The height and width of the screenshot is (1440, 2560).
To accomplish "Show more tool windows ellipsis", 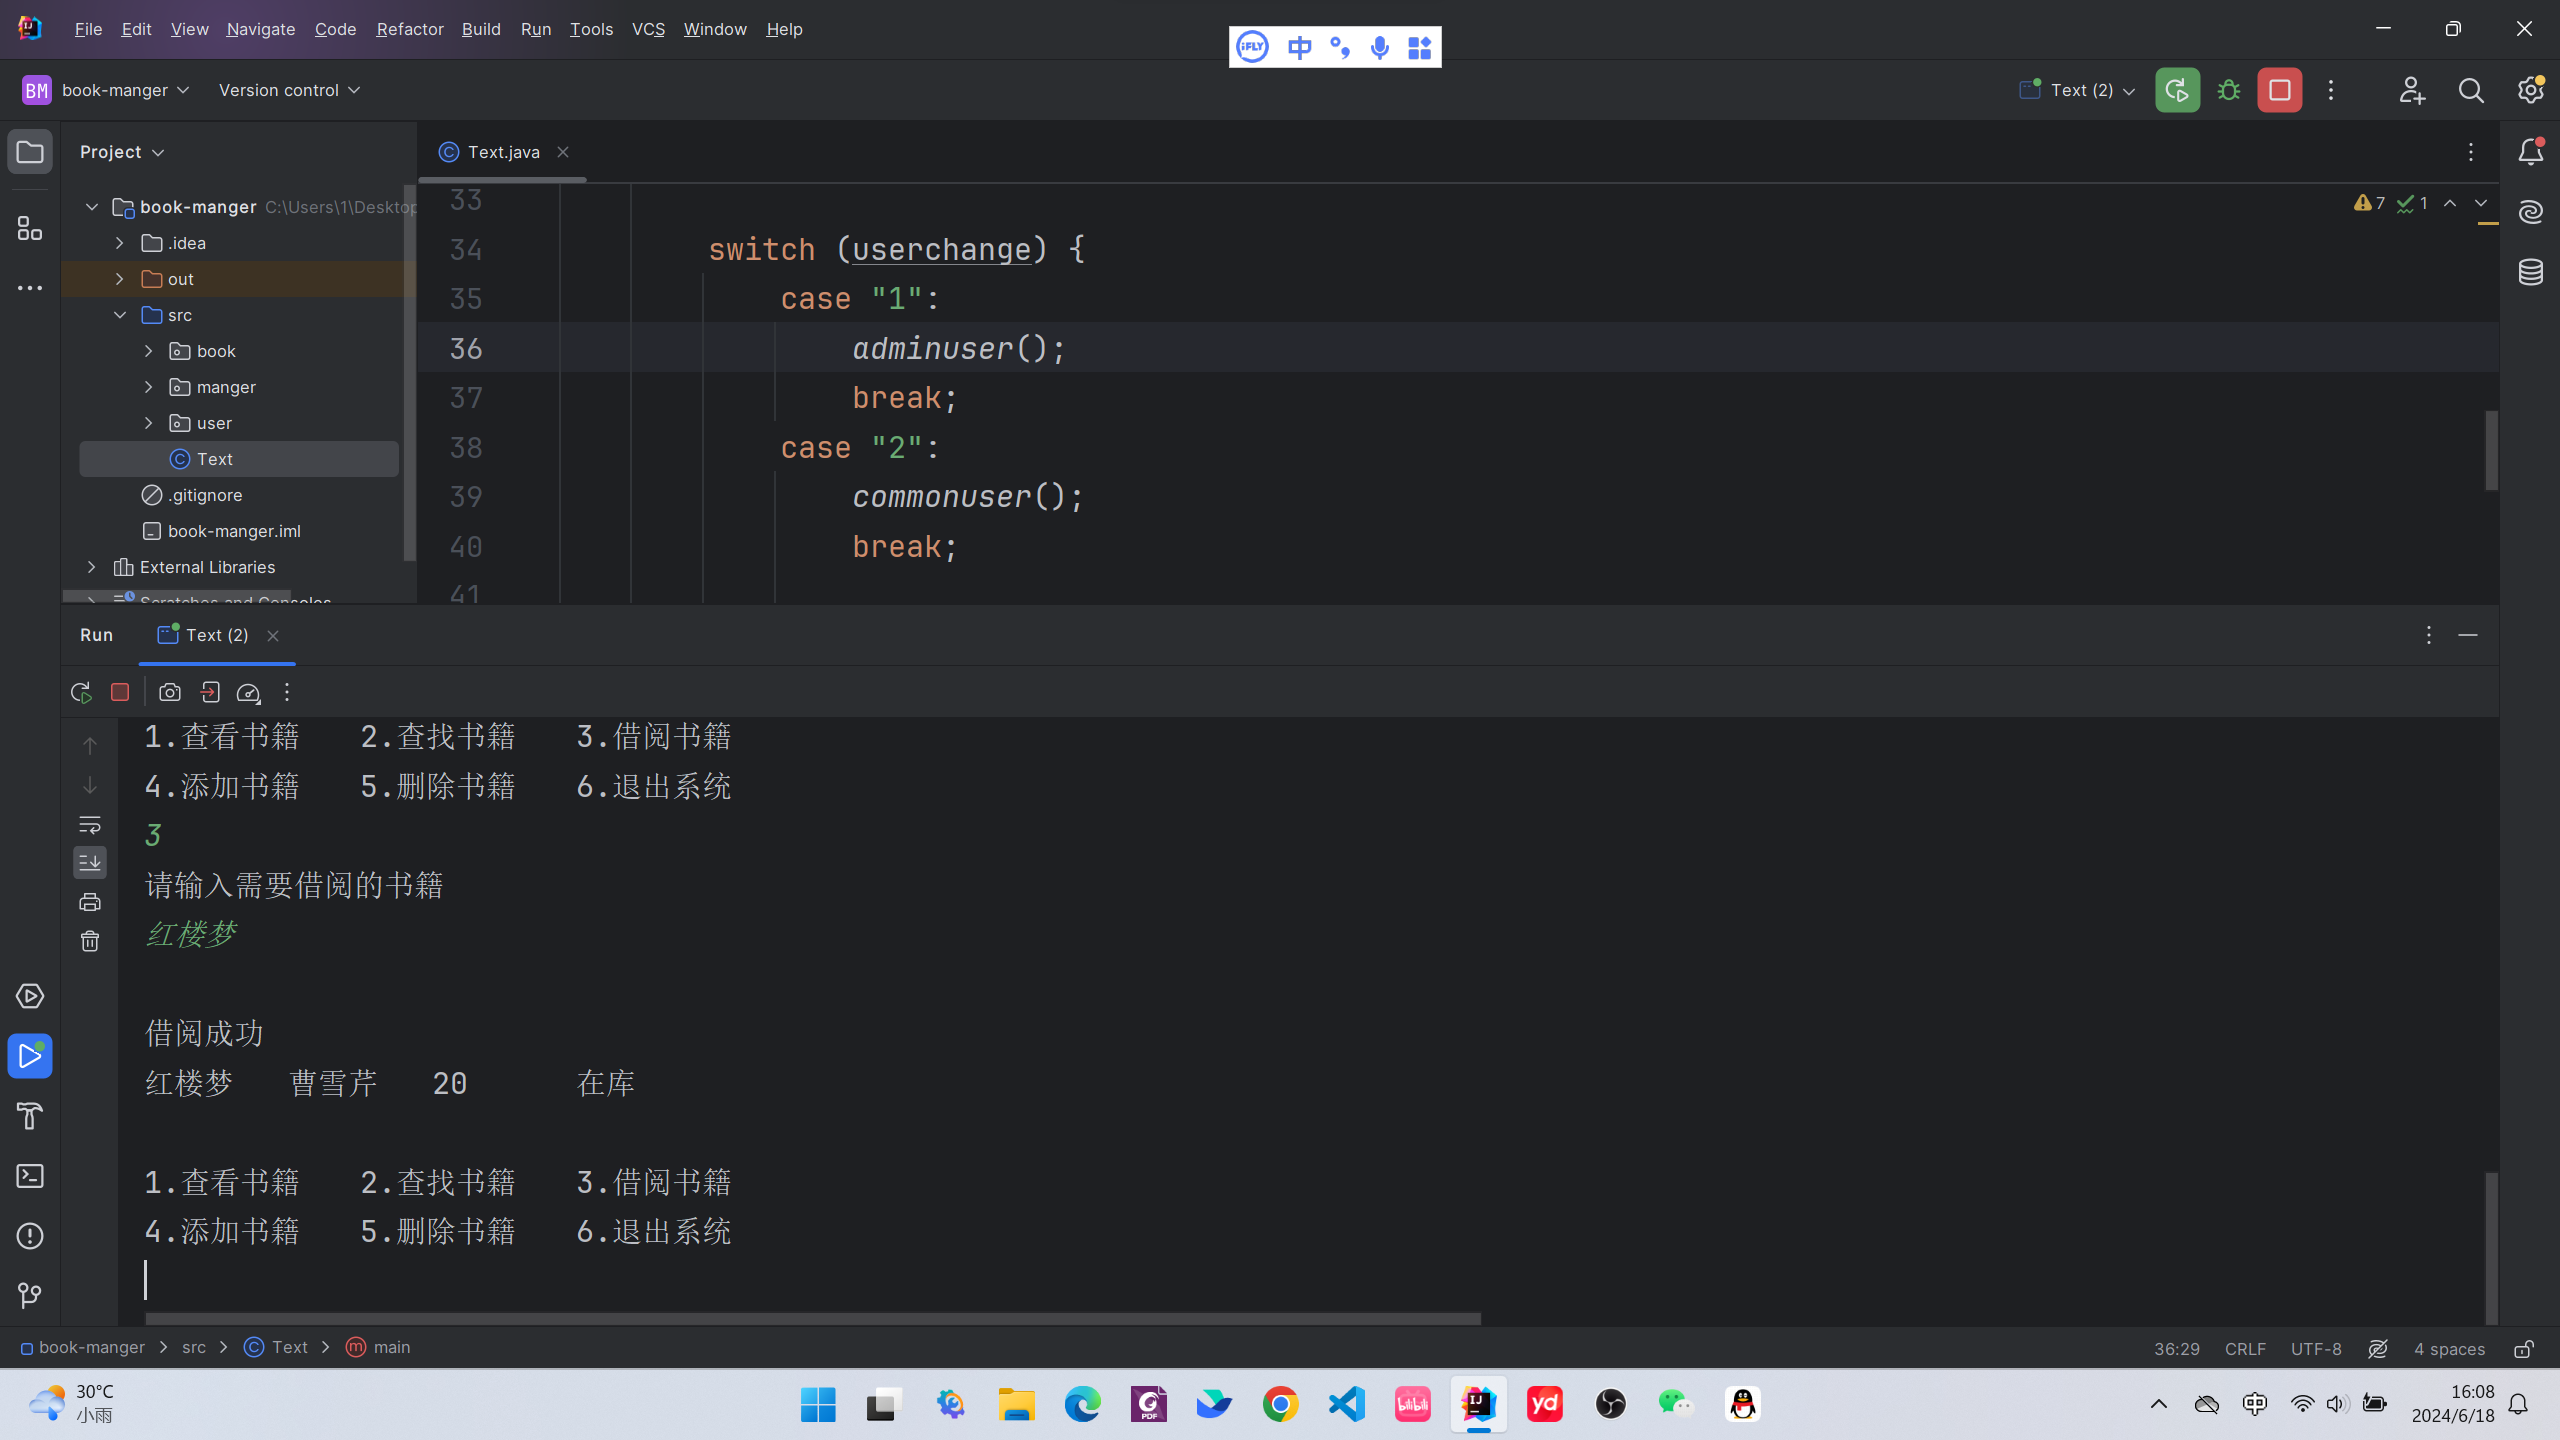I will [x=30, y=288].
